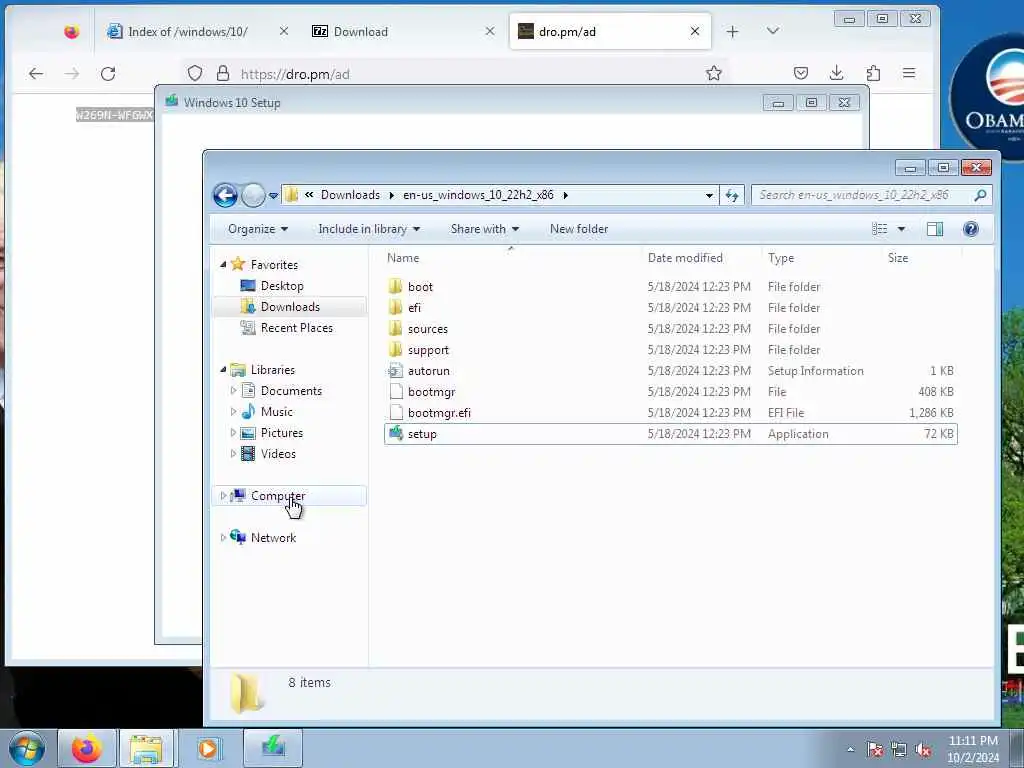This screenshot has height=768, width=1024.
Task: Click the search magnifier icon in Explorer
Action: pyautogui.click(x=980, y=195)
